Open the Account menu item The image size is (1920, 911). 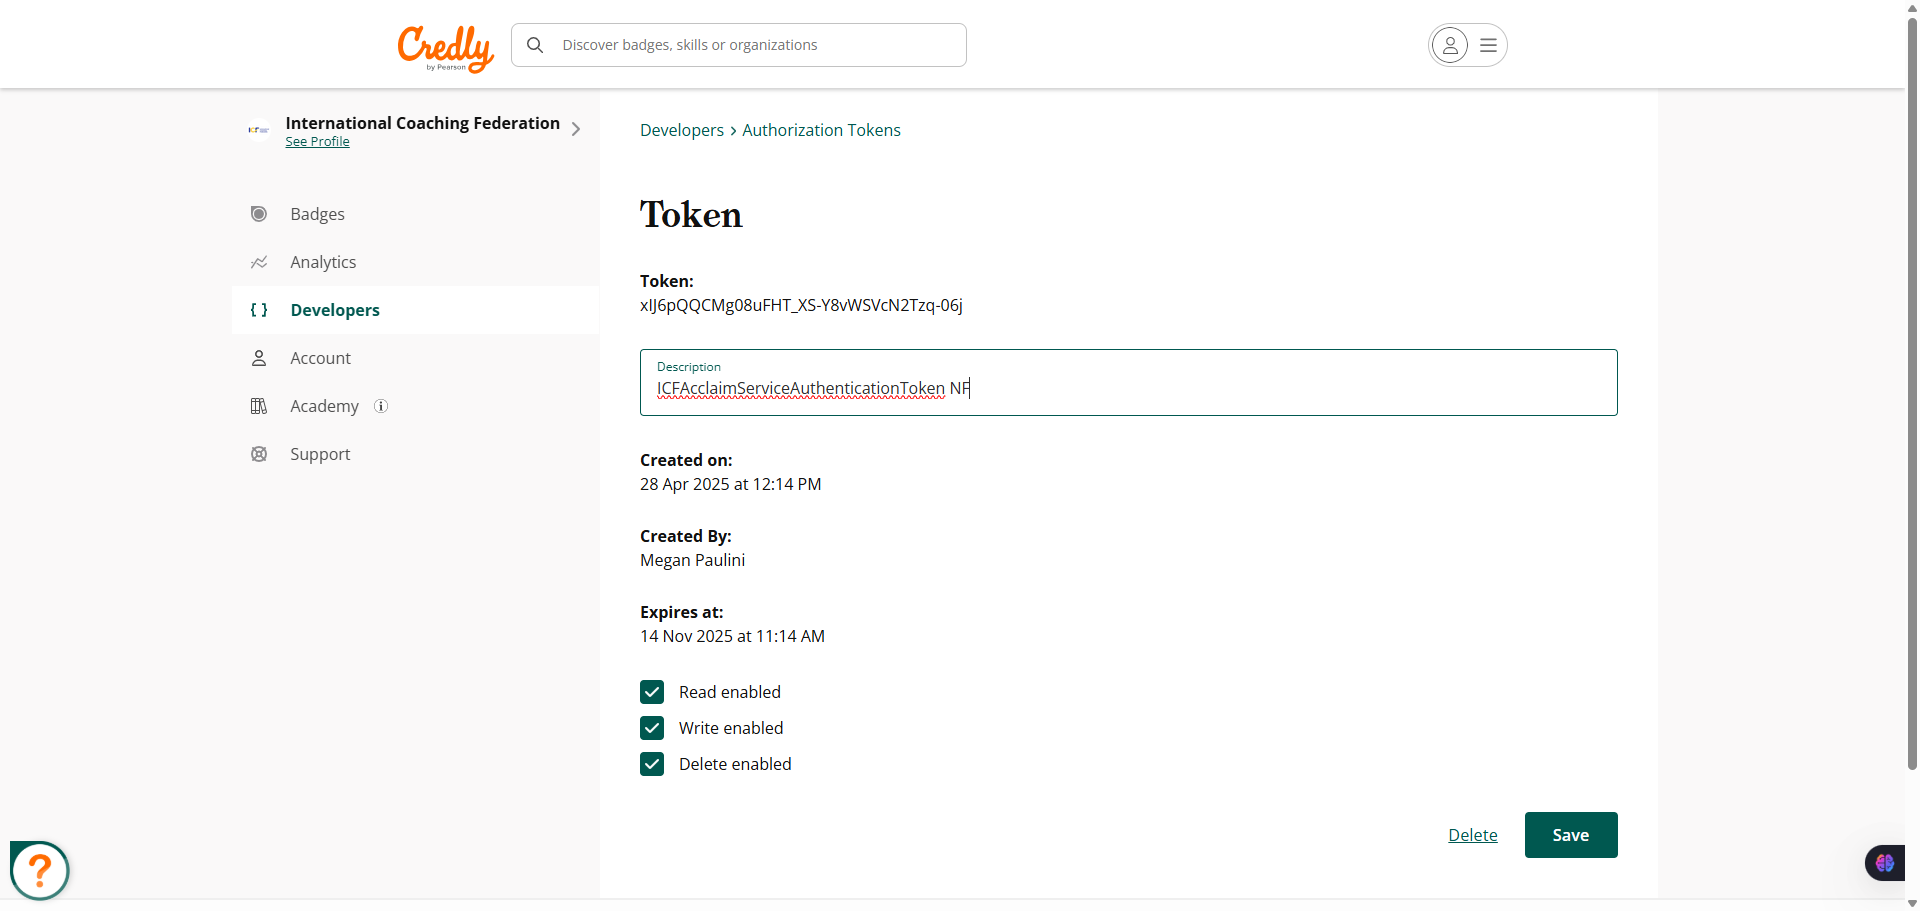coord(416,358)
